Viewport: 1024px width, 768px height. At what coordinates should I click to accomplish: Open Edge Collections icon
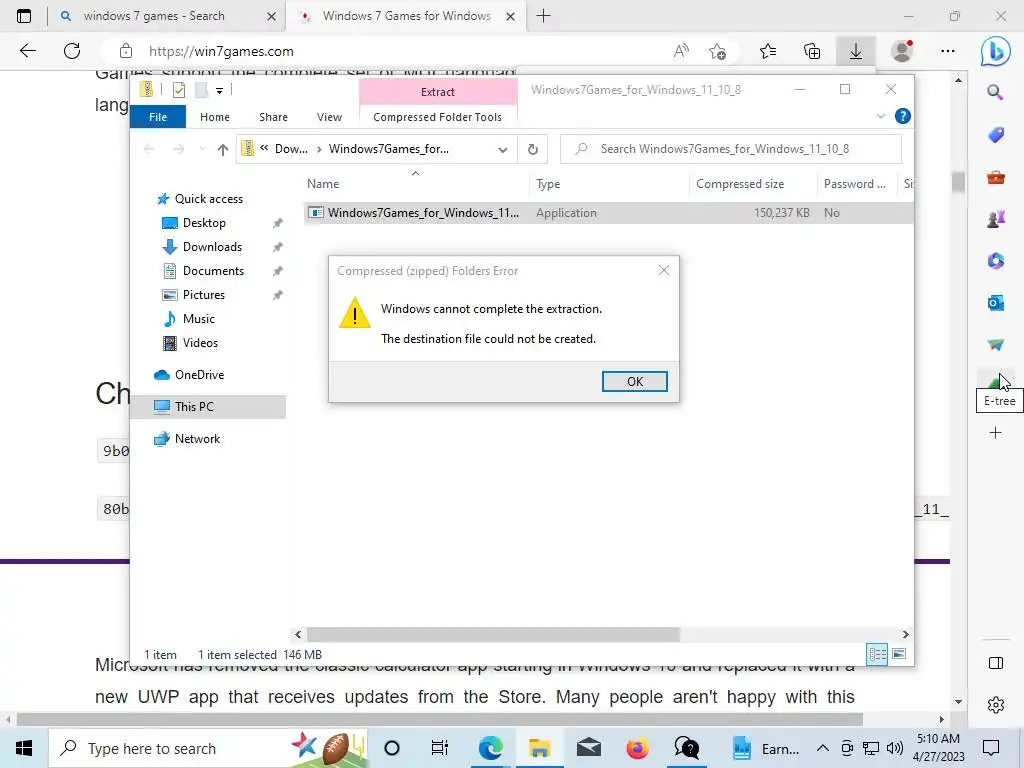tap(812, 51)
